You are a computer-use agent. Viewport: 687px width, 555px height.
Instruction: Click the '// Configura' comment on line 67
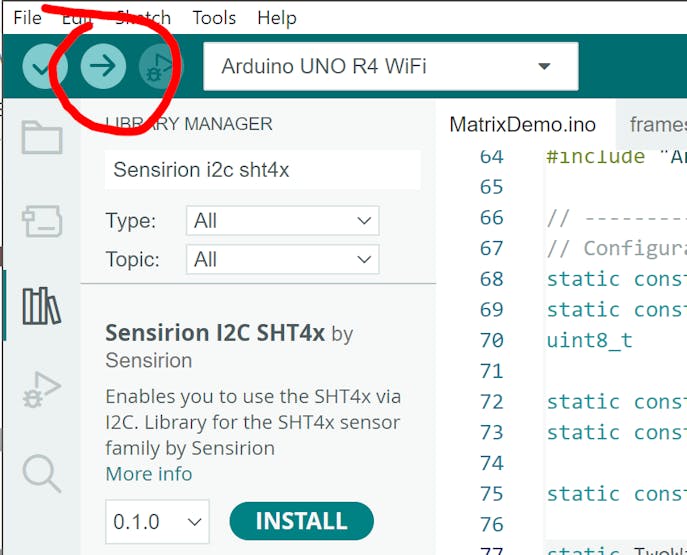(x=616, y=248)
